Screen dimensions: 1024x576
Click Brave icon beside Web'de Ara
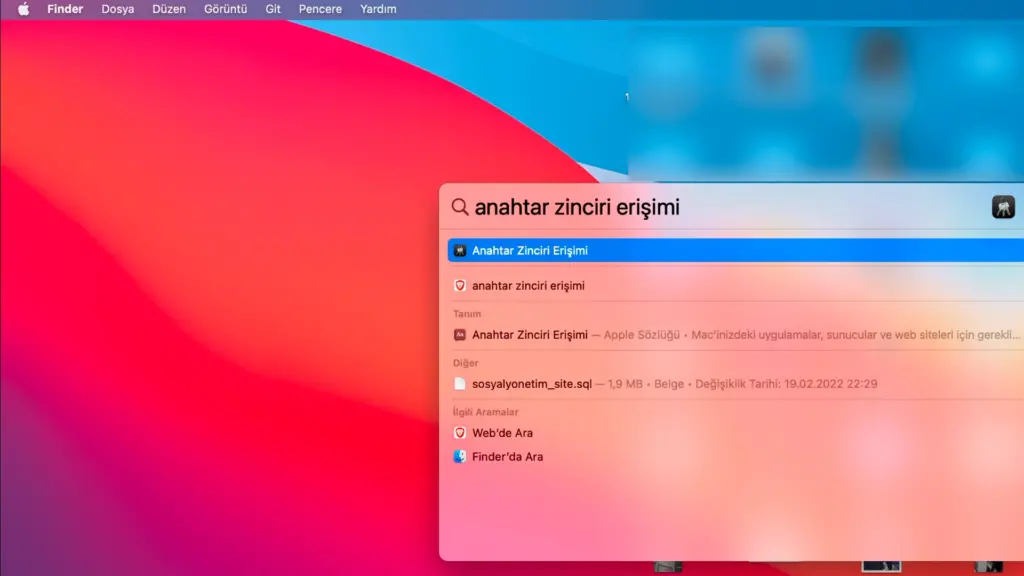(x=460, y=433)
